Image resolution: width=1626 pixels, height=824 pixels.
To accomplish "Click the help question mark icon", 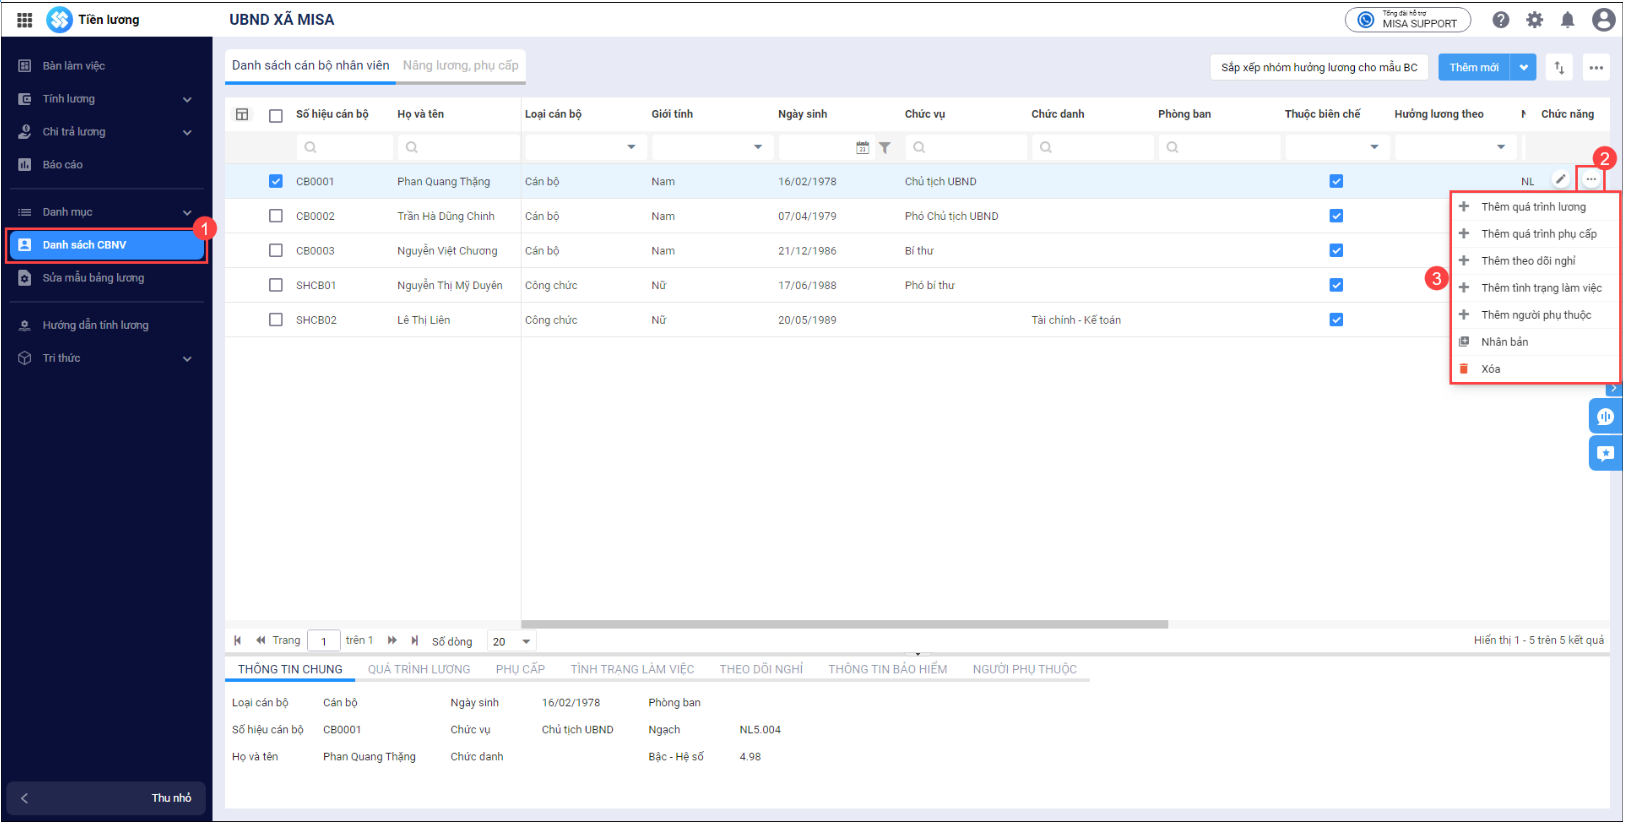I will [1501, 20].
